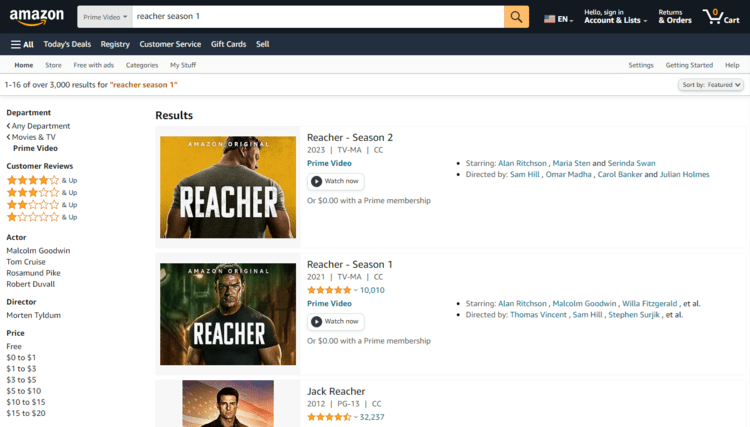
Task: Select the $0 to $1 price filter
Action: point(21,358)
